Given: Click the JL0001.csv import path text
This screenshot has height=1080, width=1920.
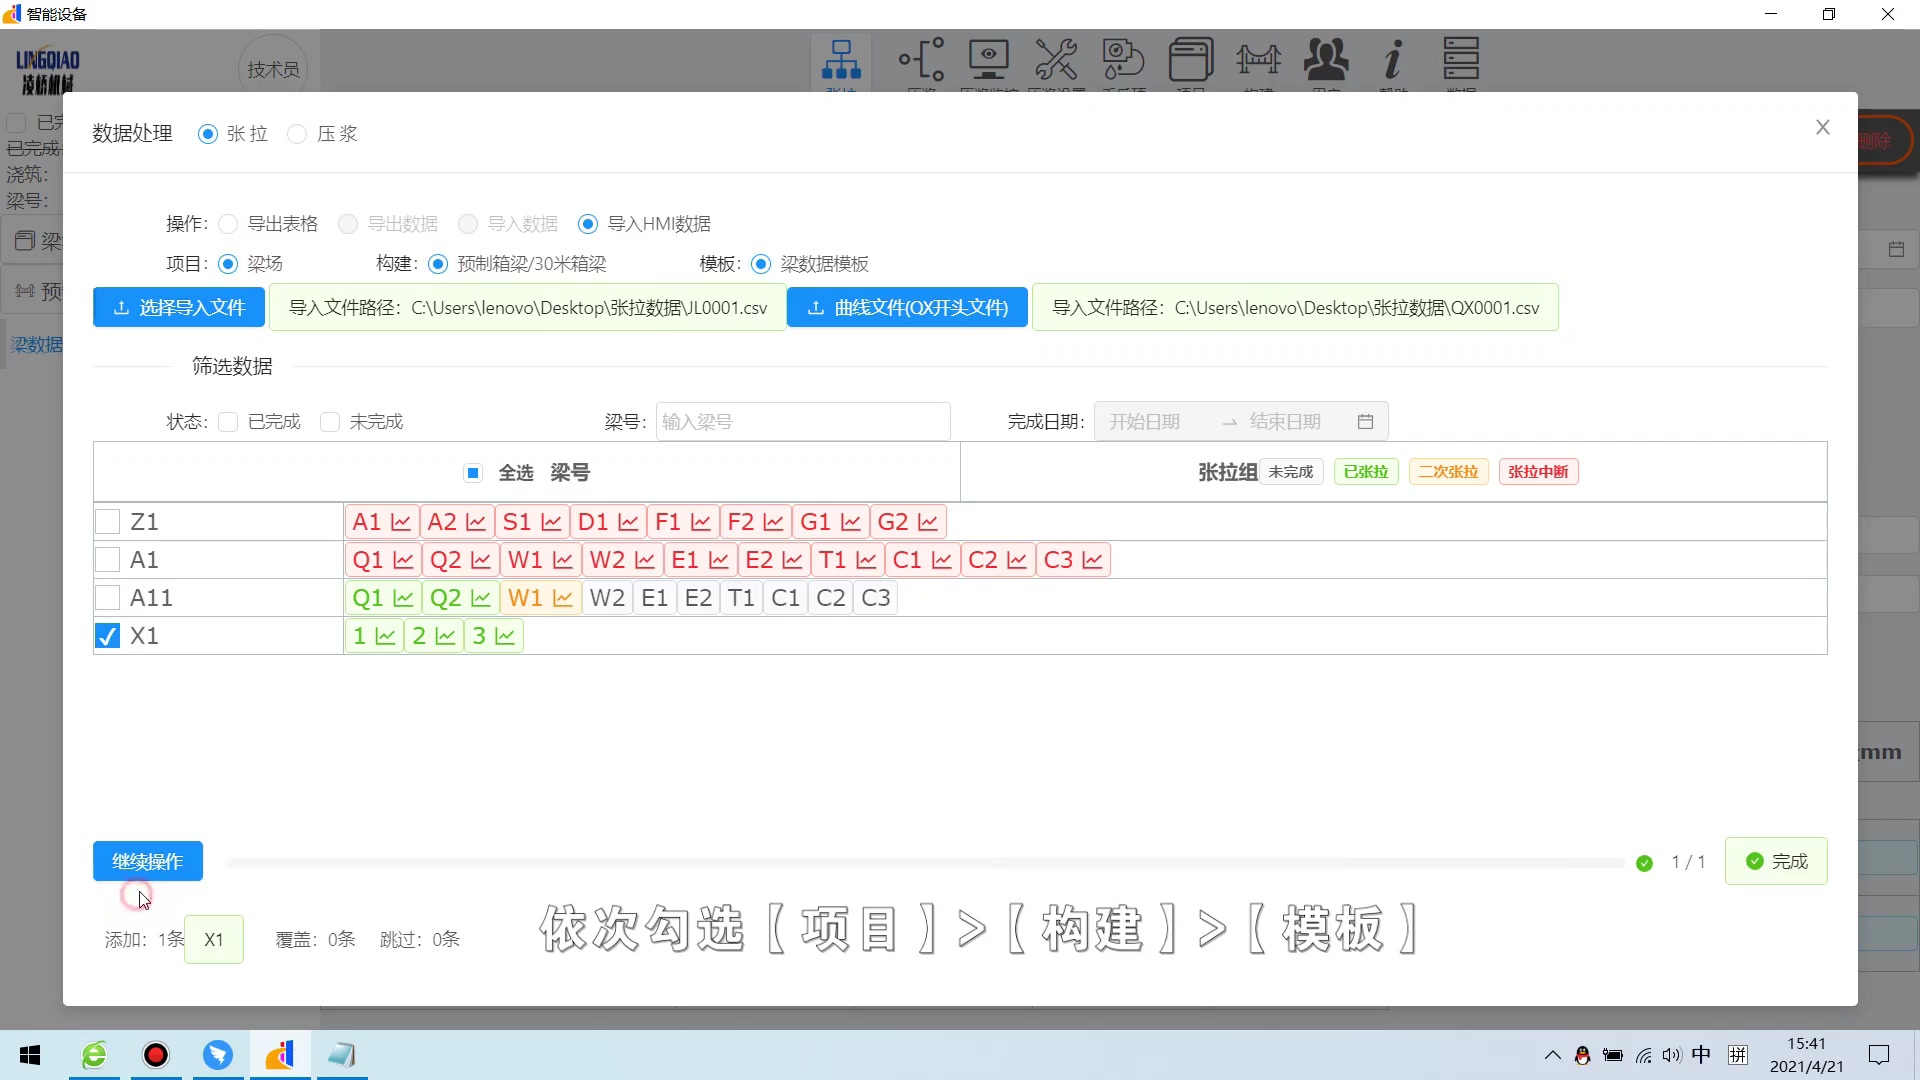Looking at the screenshot, I should [x=528, y=308].
